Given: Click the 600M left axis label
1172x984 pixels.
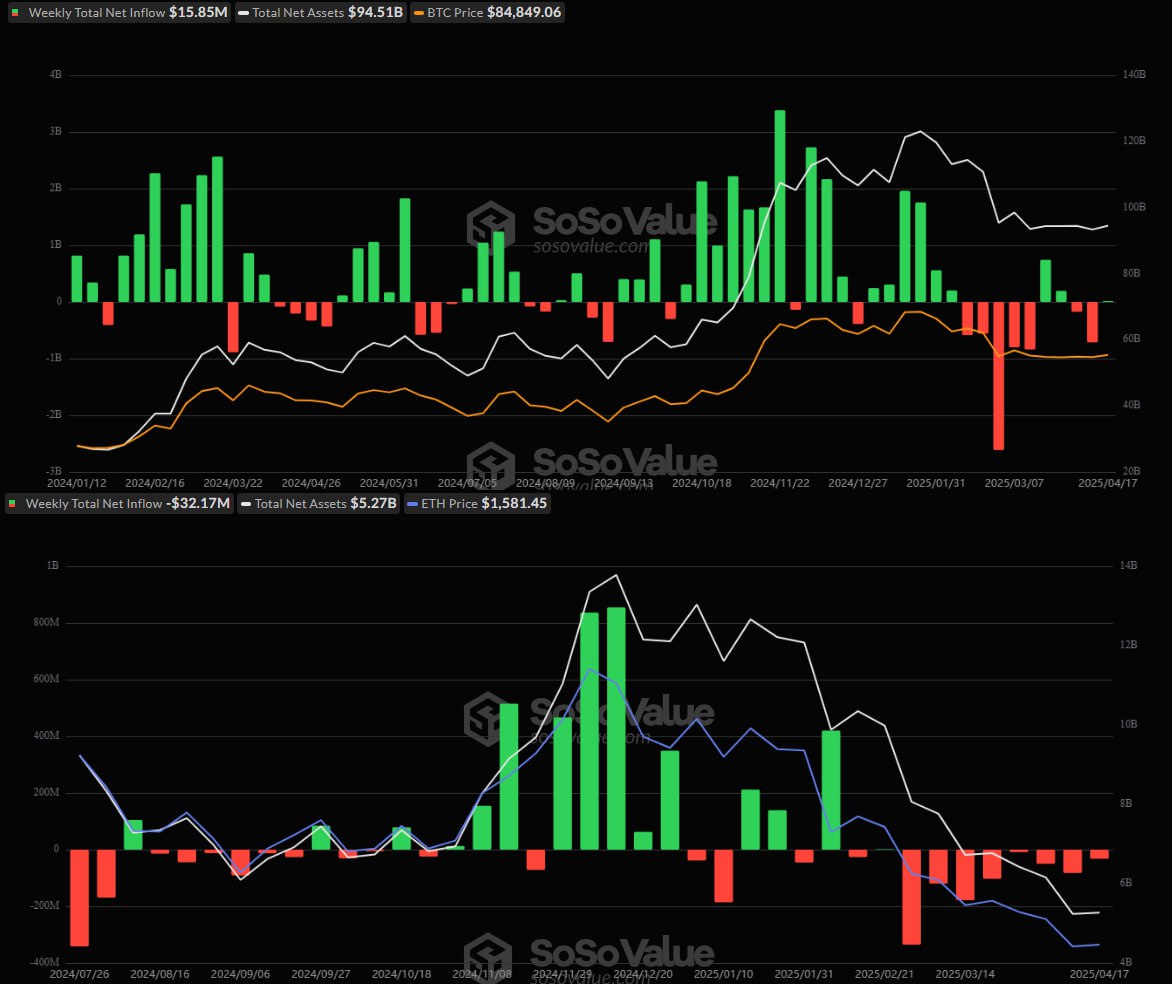Looking at the screenshot, I should coord(46,680).
